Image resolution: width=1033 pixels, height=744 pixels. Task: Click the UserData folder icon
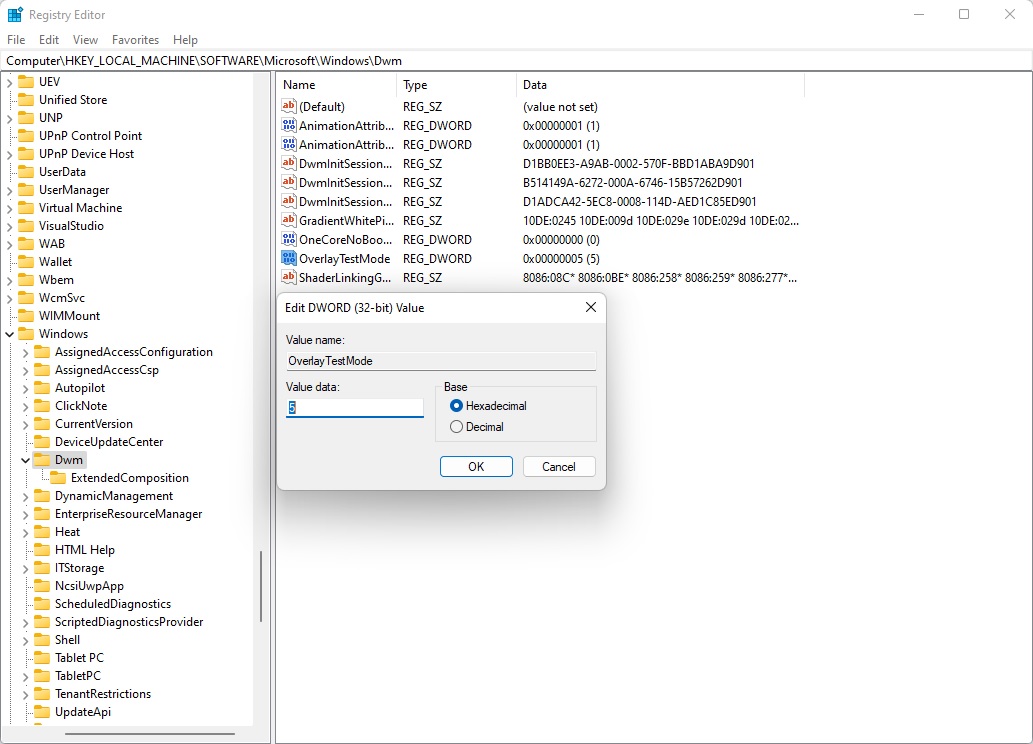click(x=26, y=171)
